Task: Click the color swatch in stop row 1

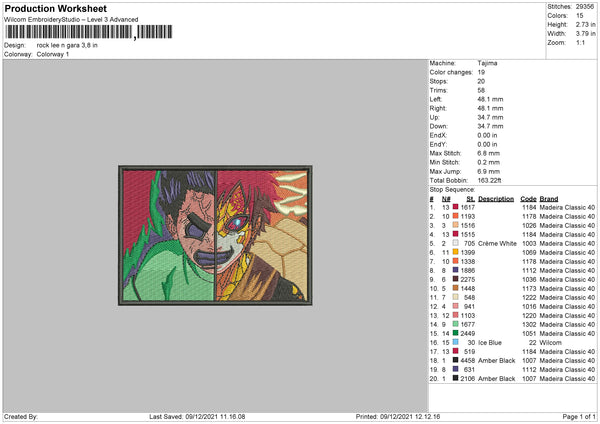Action: coord(455,207)
